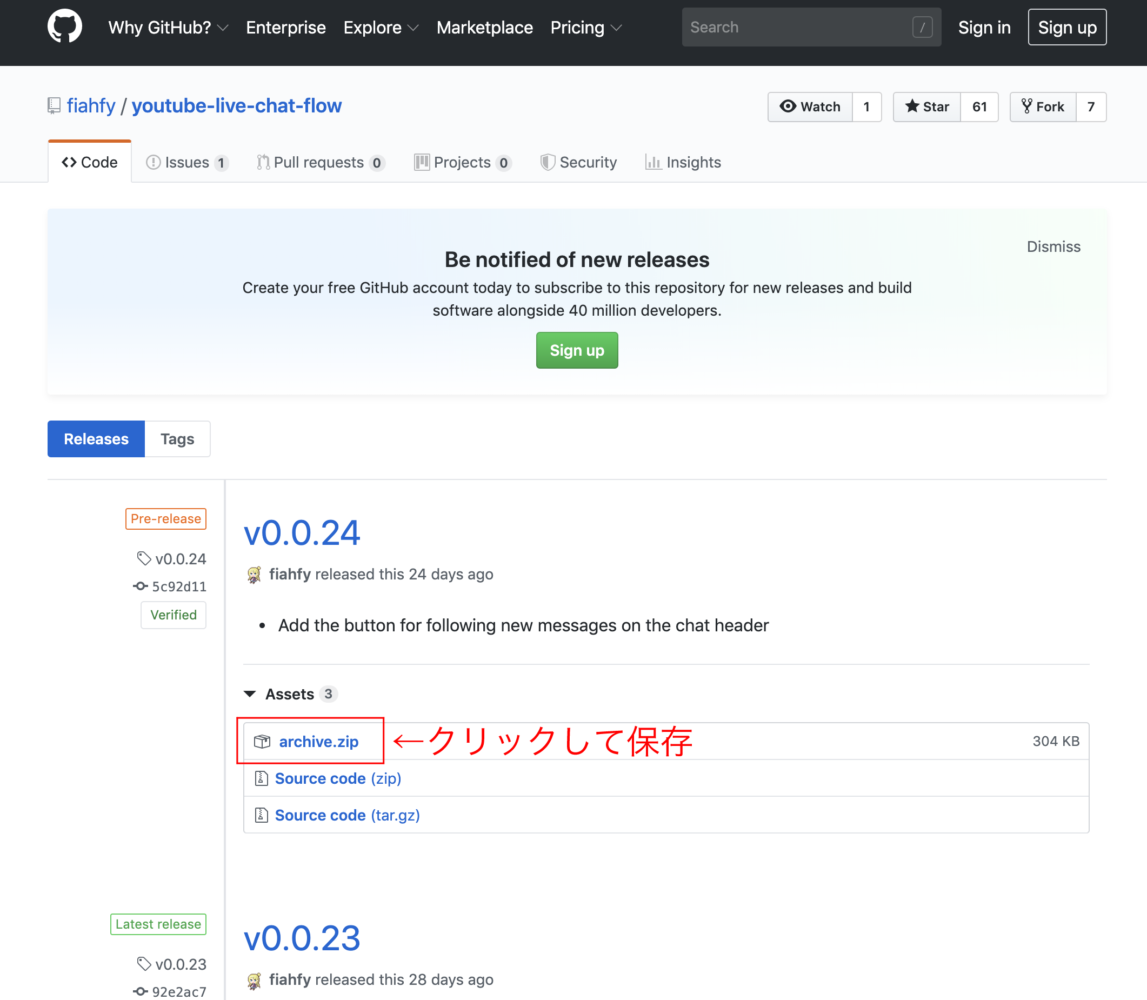Image resolution: width=1147 pixels, height=1000 pixels.
Task: Select the Releases tab button
Action: (96, 439)
